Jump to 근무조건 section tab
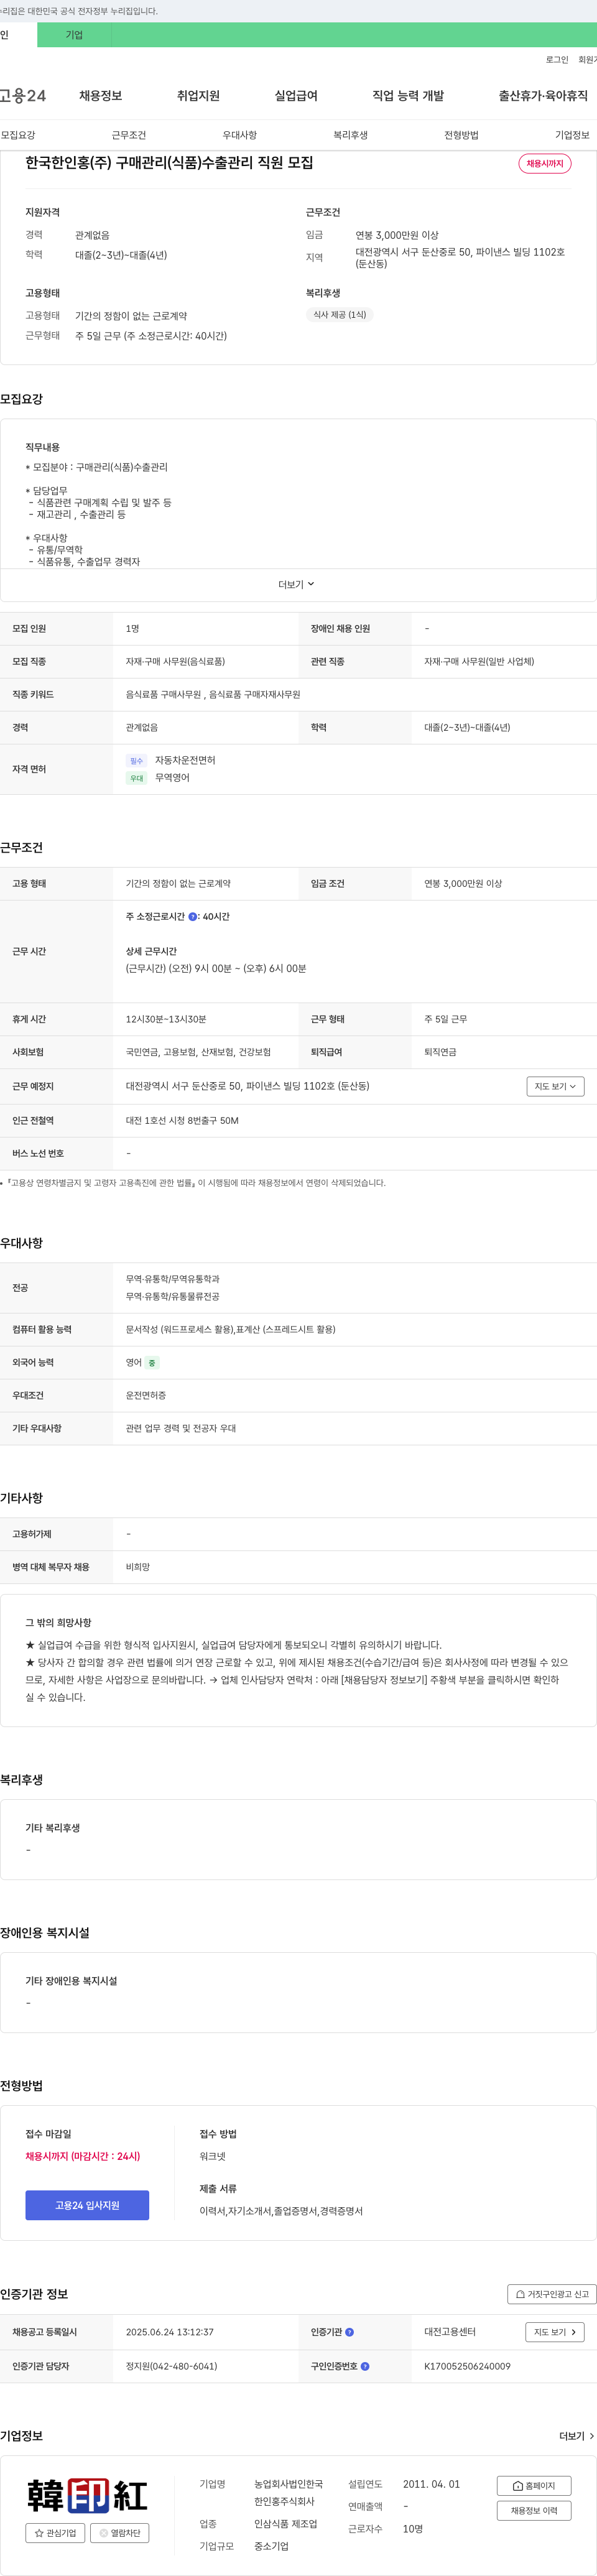The width and height of the screenshot is (597, 2576). click(x=129, y=135)
